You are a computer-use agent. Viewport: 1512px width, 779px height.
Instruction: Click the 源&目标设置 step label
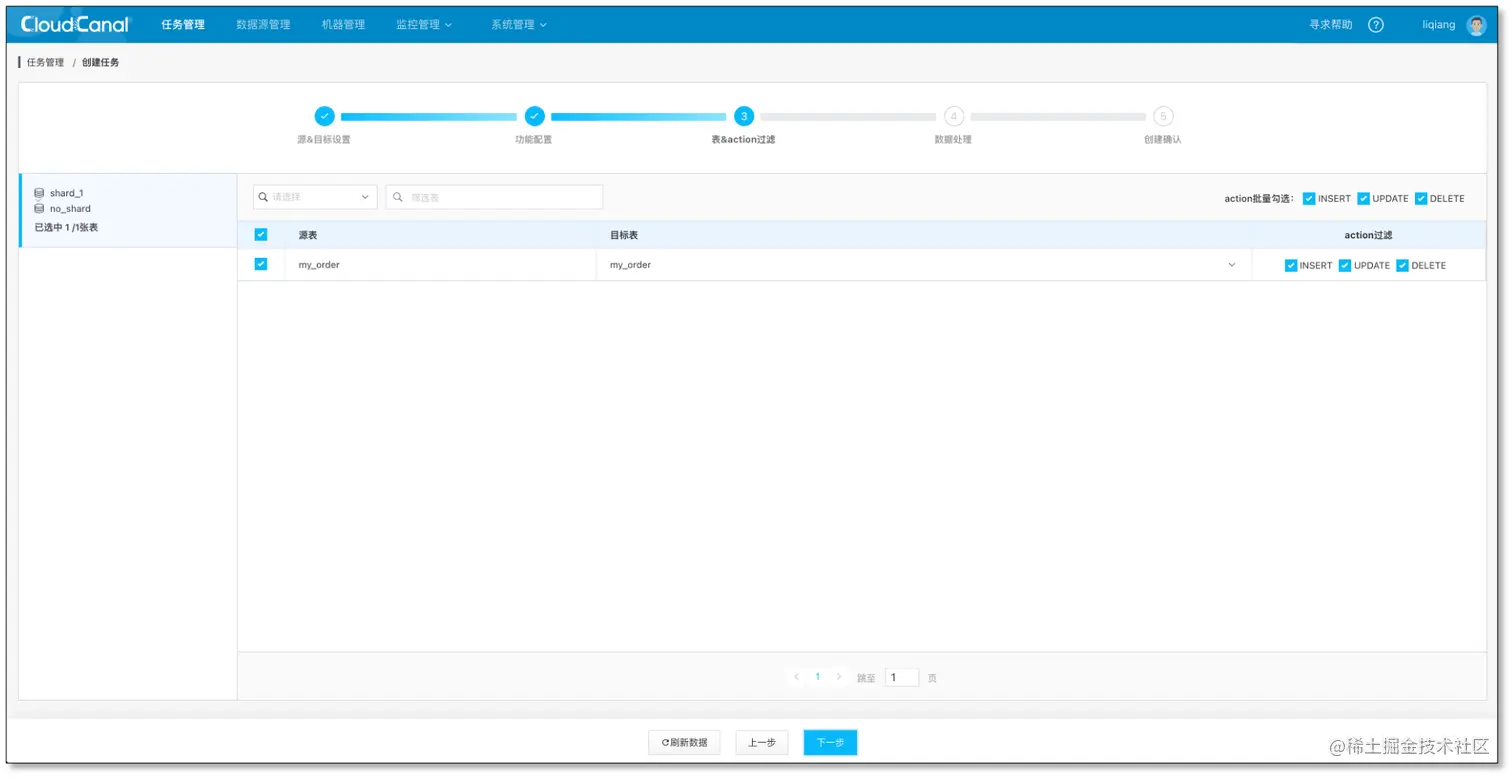324,139
